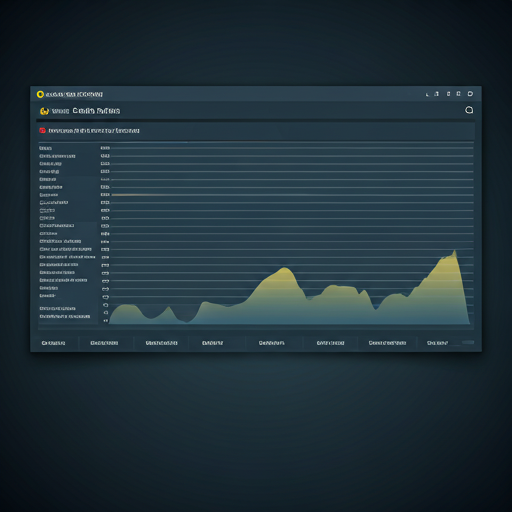The image size is (512, 512).
Task: Click the small pill control in footer bar
Action: (468, 342)
